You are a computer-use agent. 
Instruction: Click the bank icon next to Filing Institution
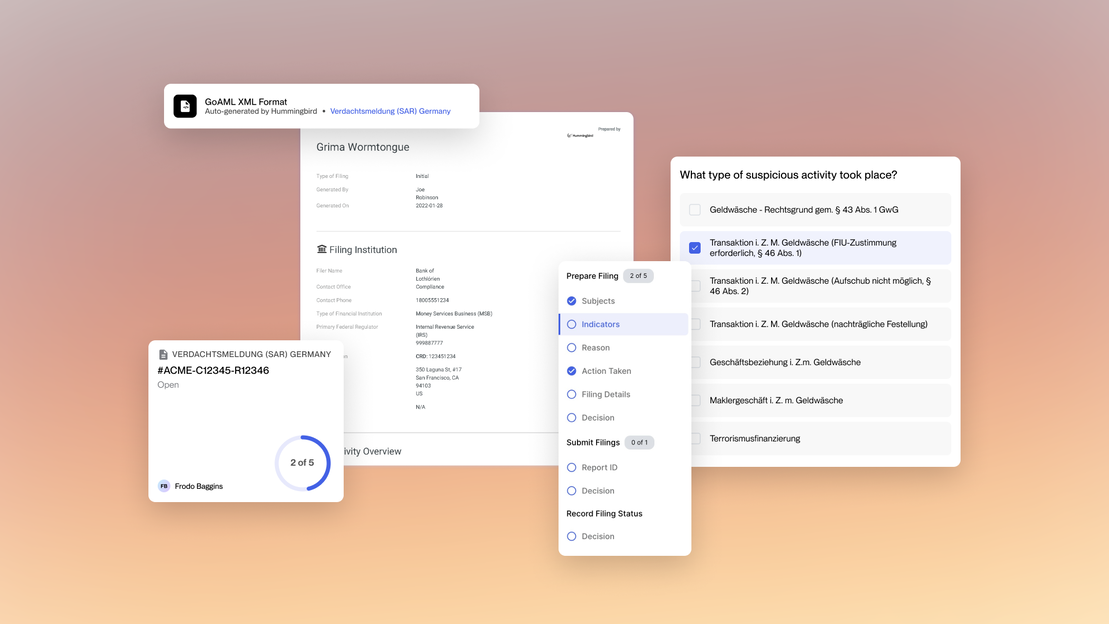point(322,250)
